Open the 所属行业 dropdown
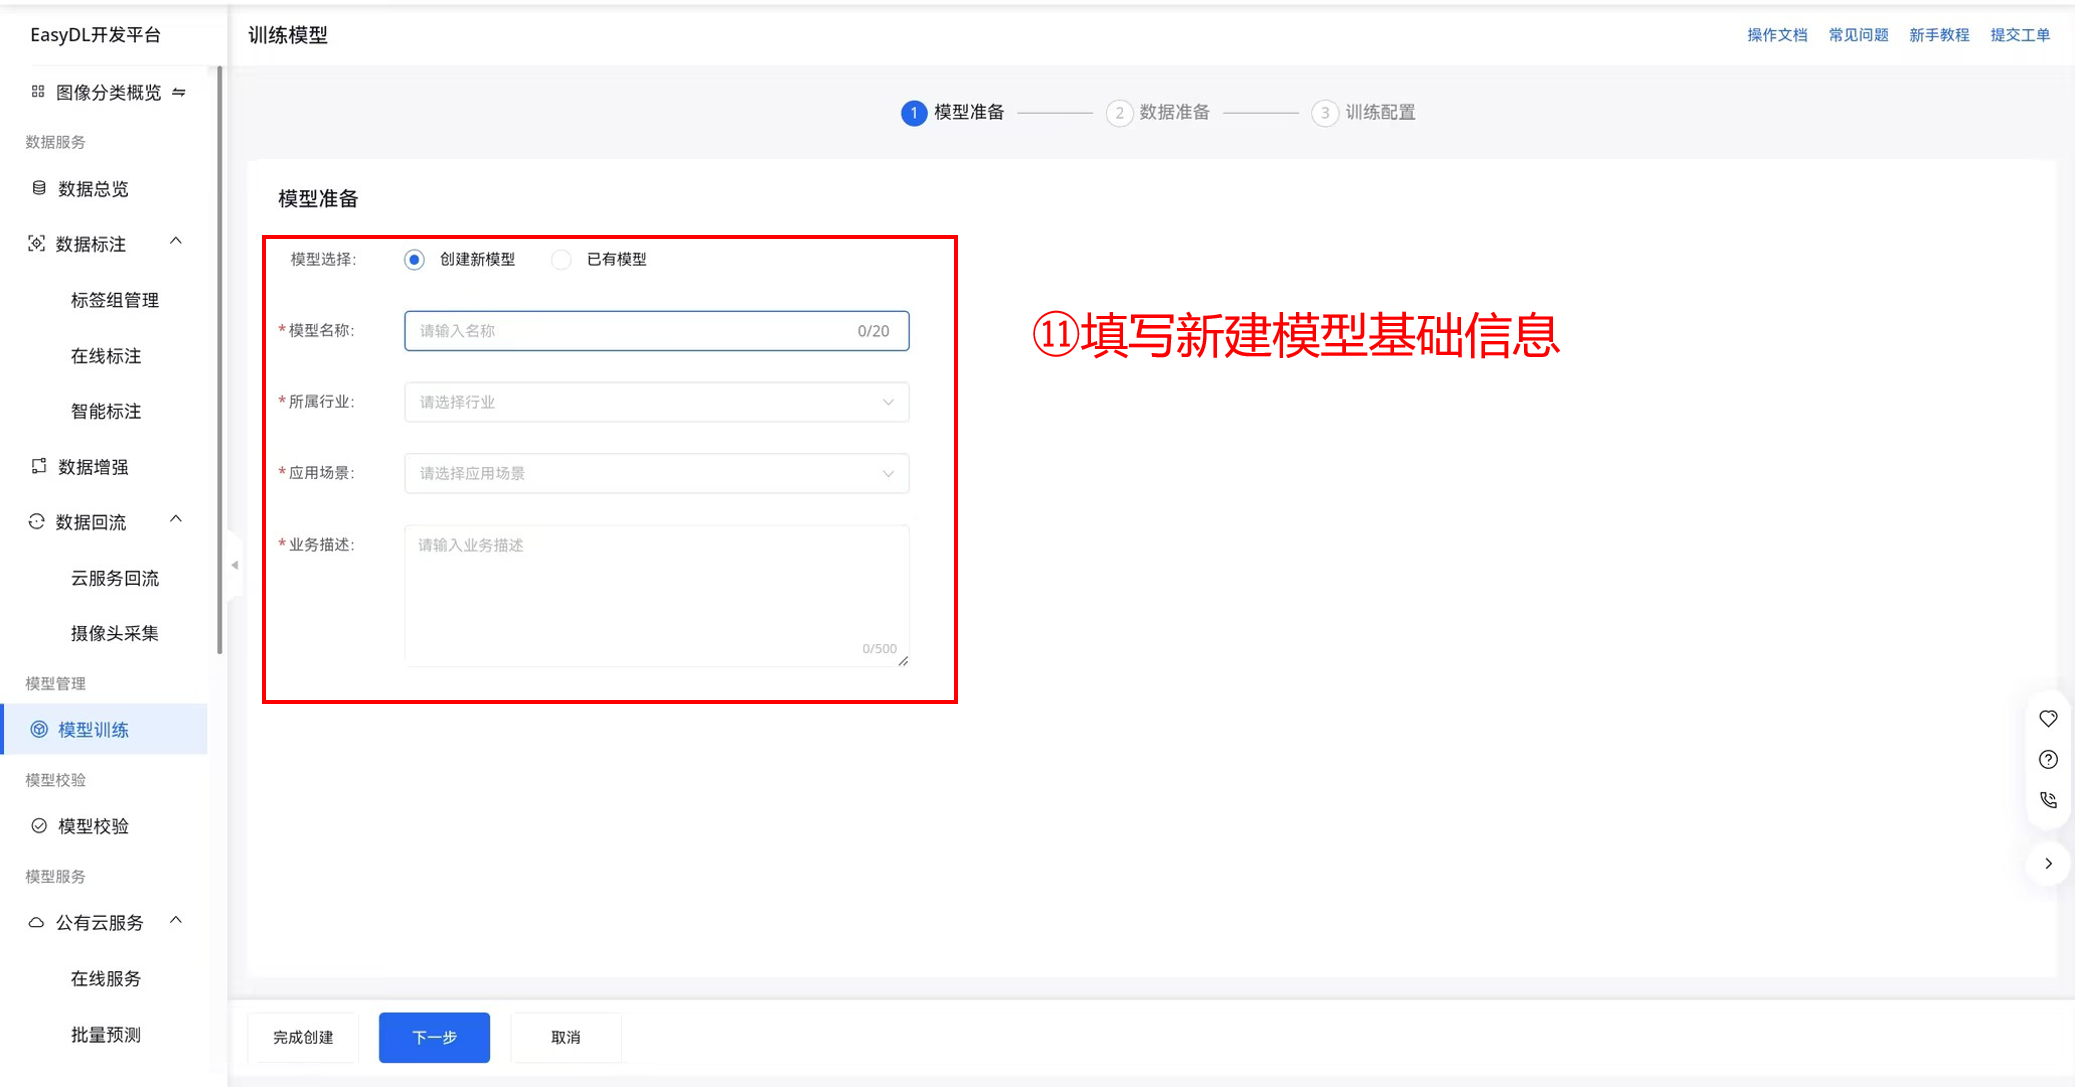Viewport: 2076px width, 1087px height. coord(656,402)
